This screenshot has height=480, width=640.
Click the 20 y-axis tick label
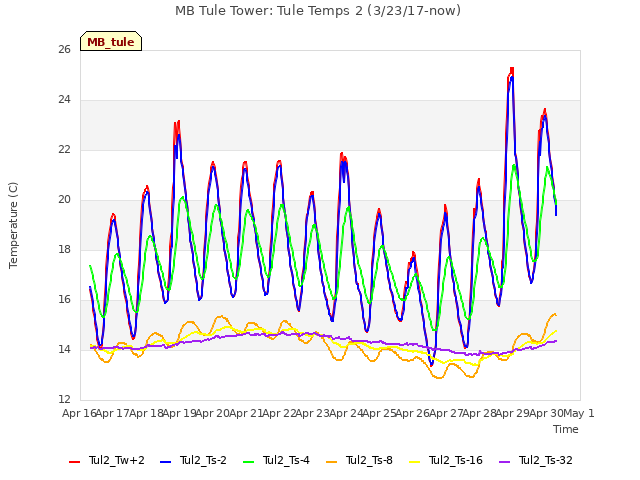click(x=64, y=200)
